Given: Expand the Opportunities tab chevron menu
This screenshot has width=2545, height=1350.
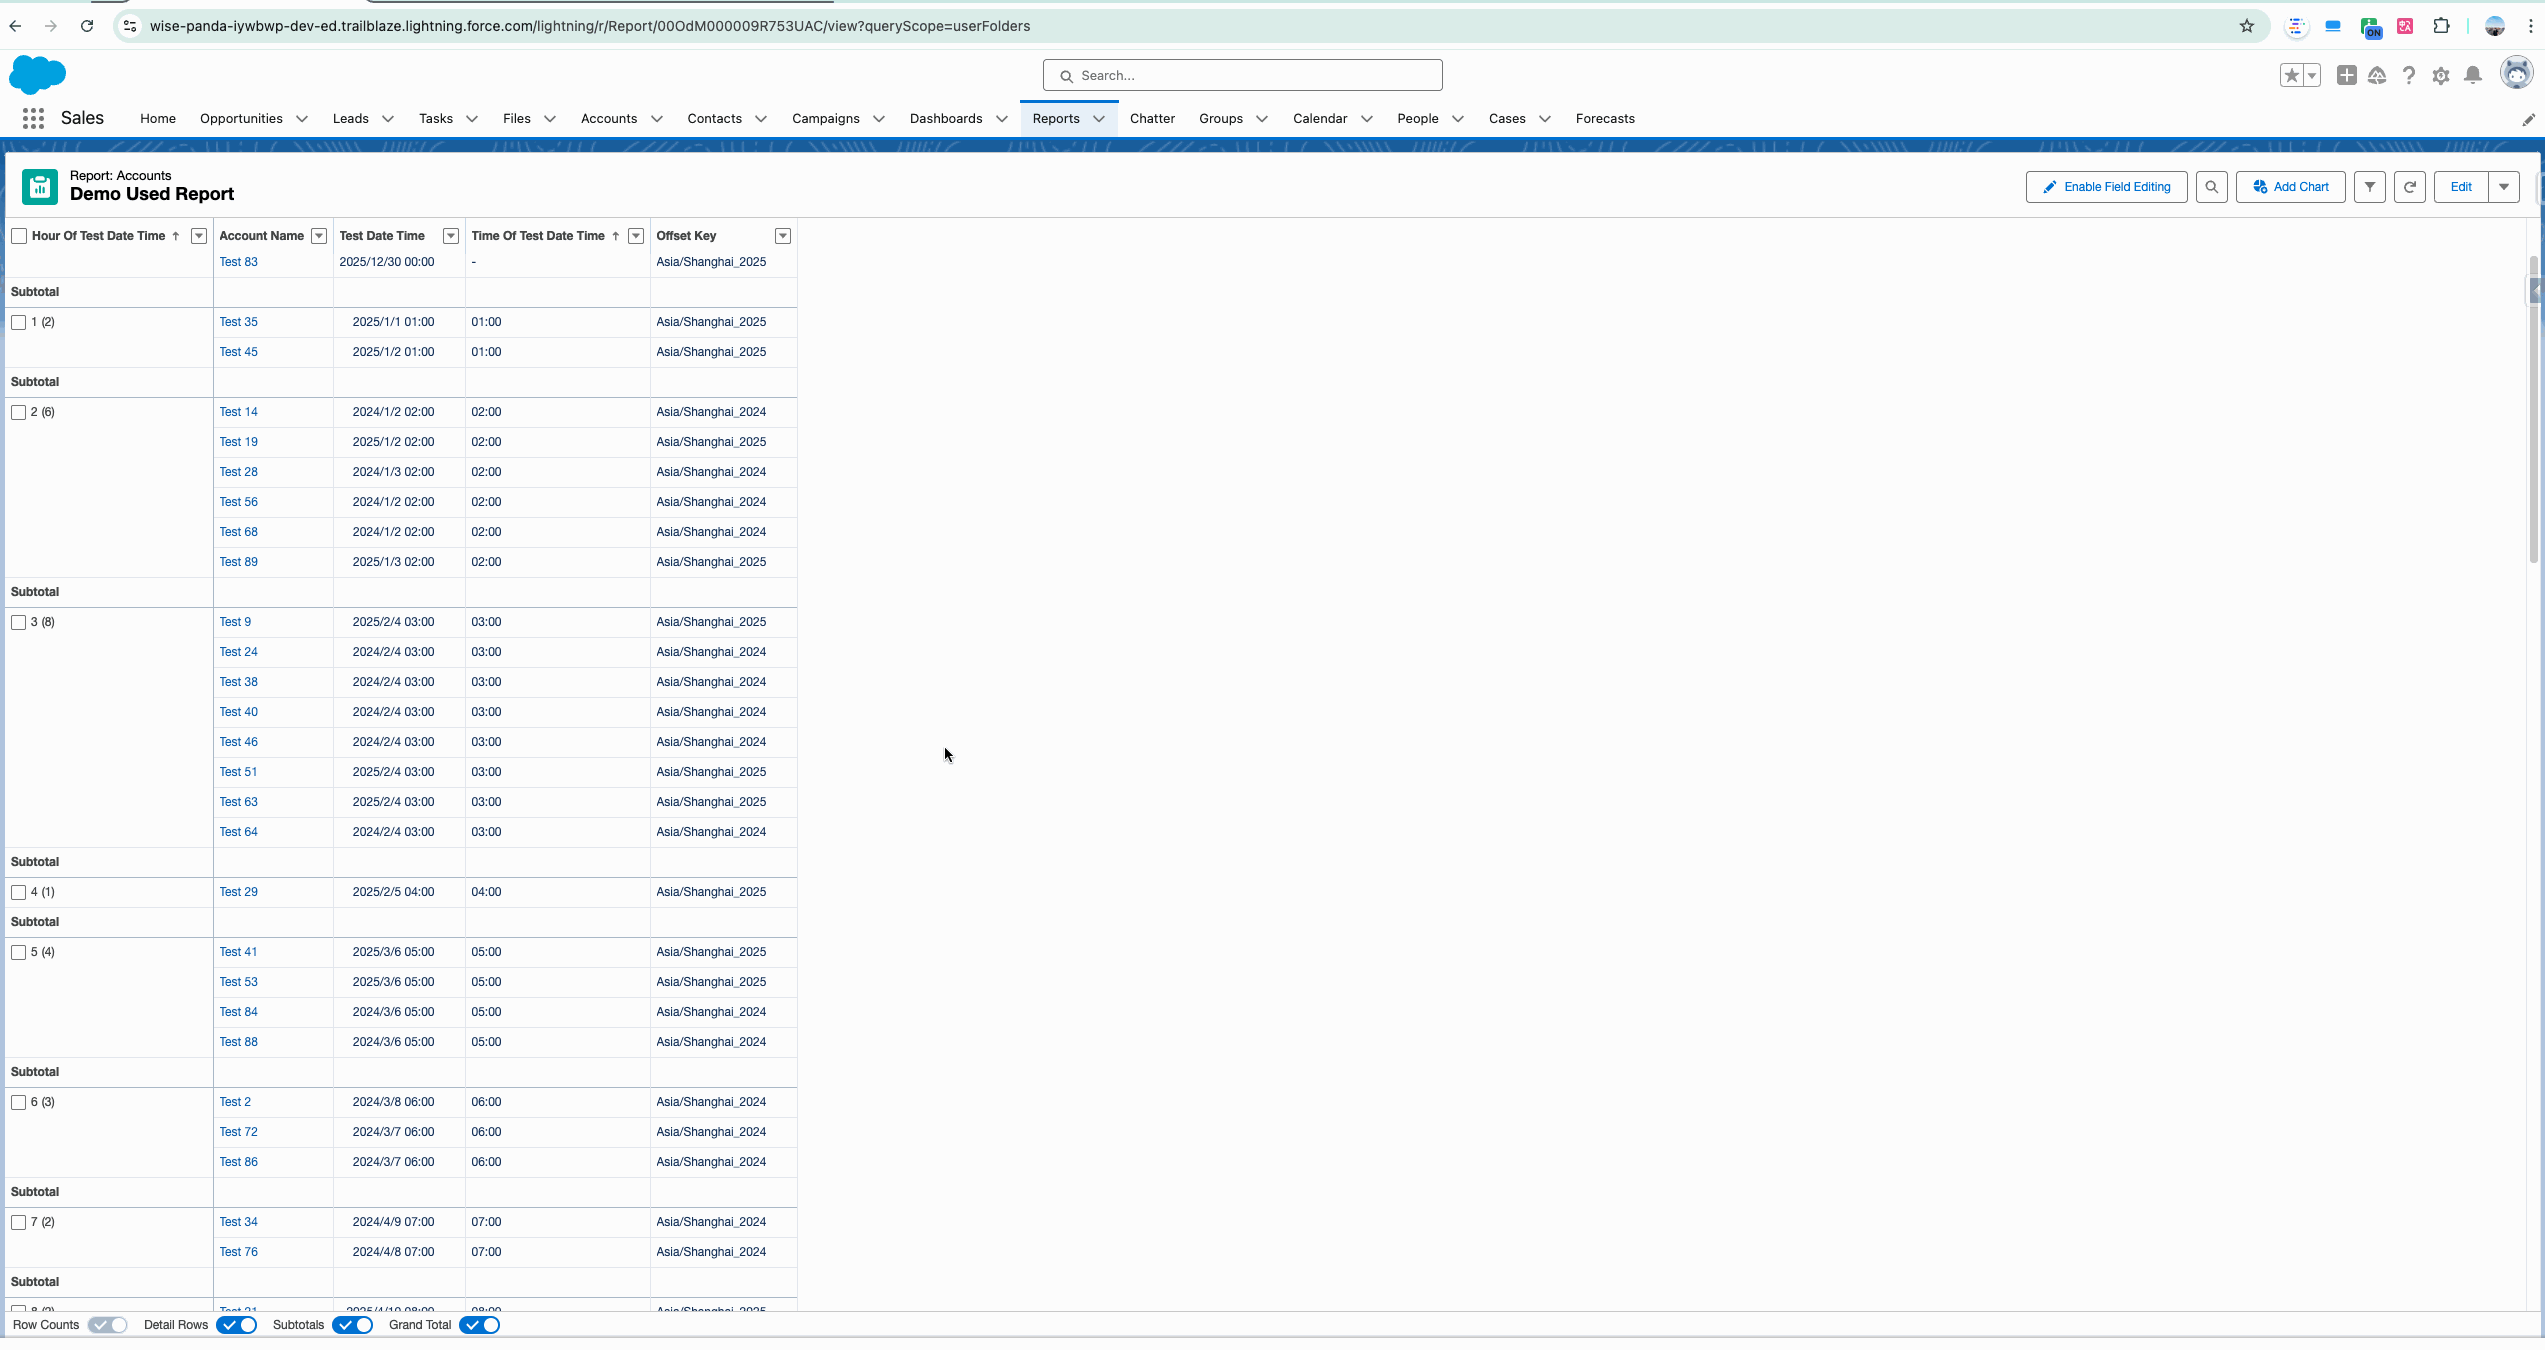Looking at the screenshot, I should pyautogui.click(x=302, y=119).
